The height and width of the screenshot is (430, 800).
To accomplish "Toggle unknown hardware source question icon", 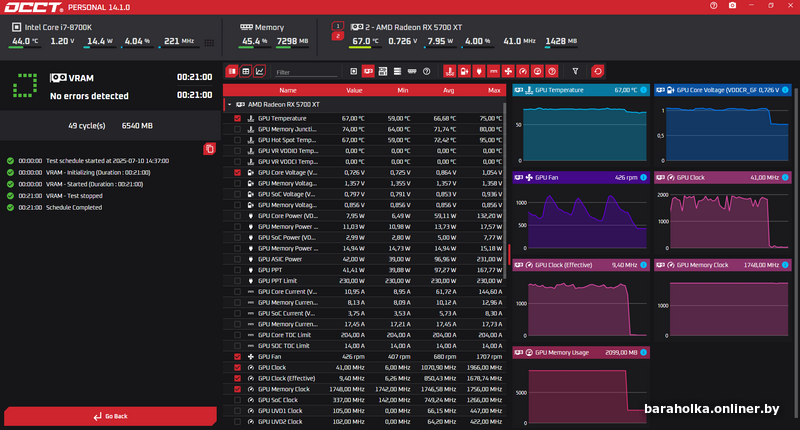I will (x=427, y=71).
